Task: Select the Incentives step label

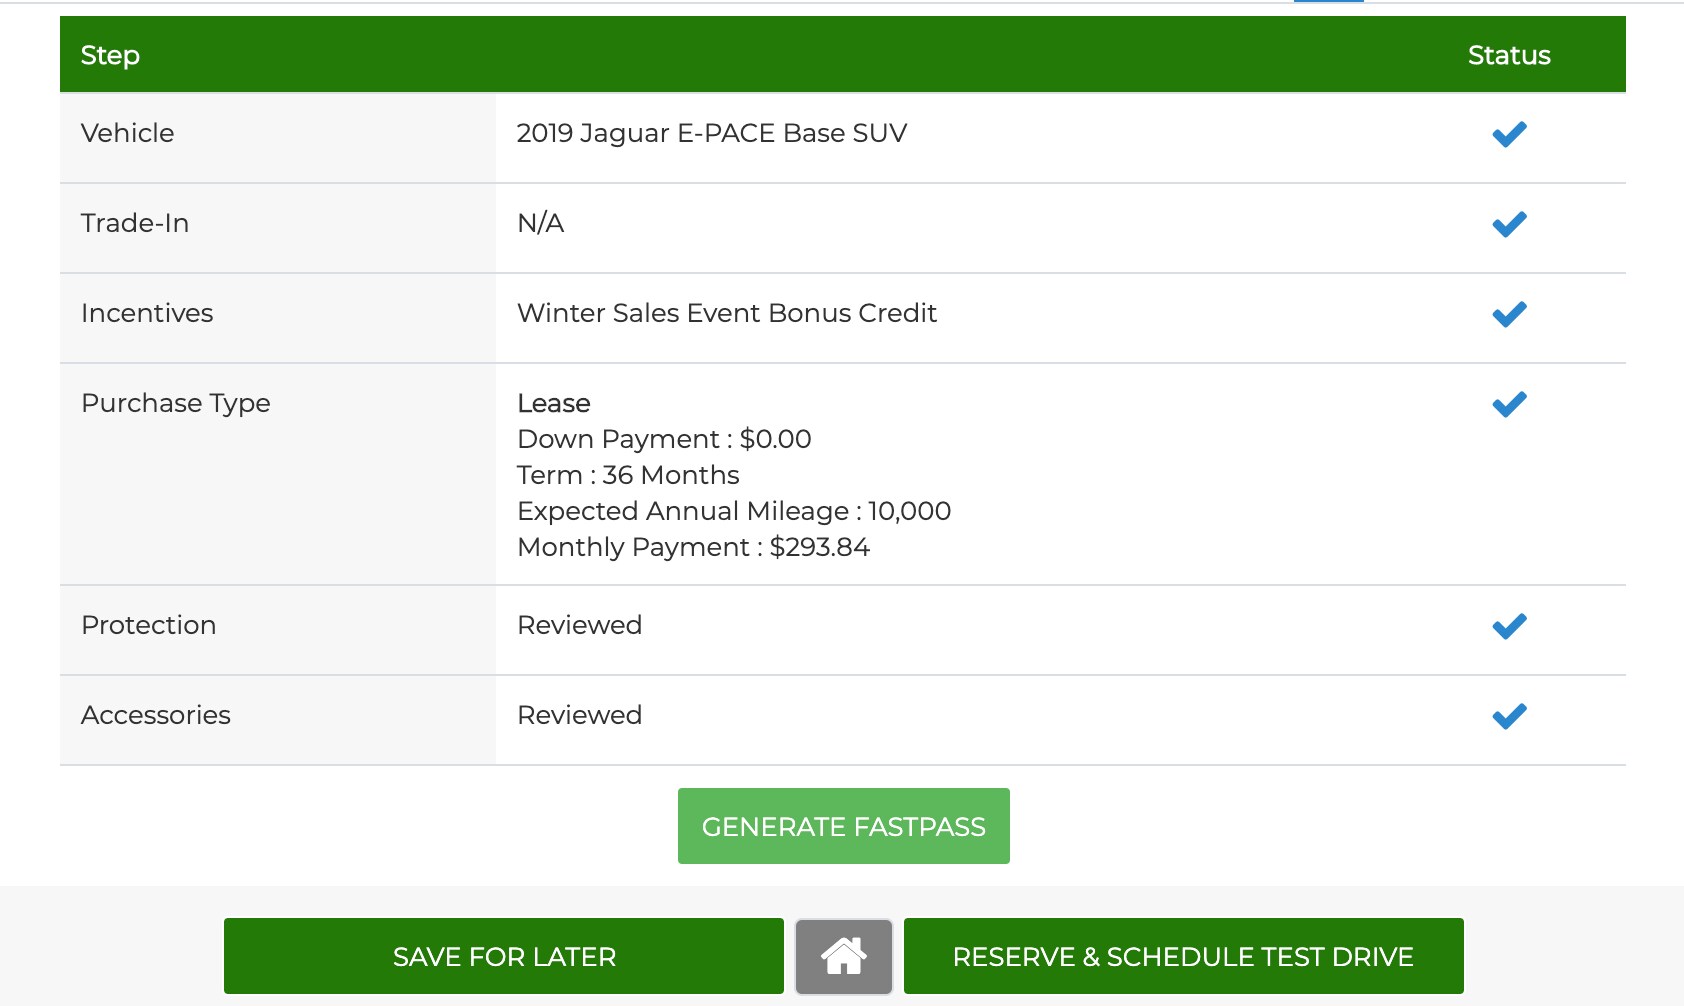Action: [x=147, y=313]
